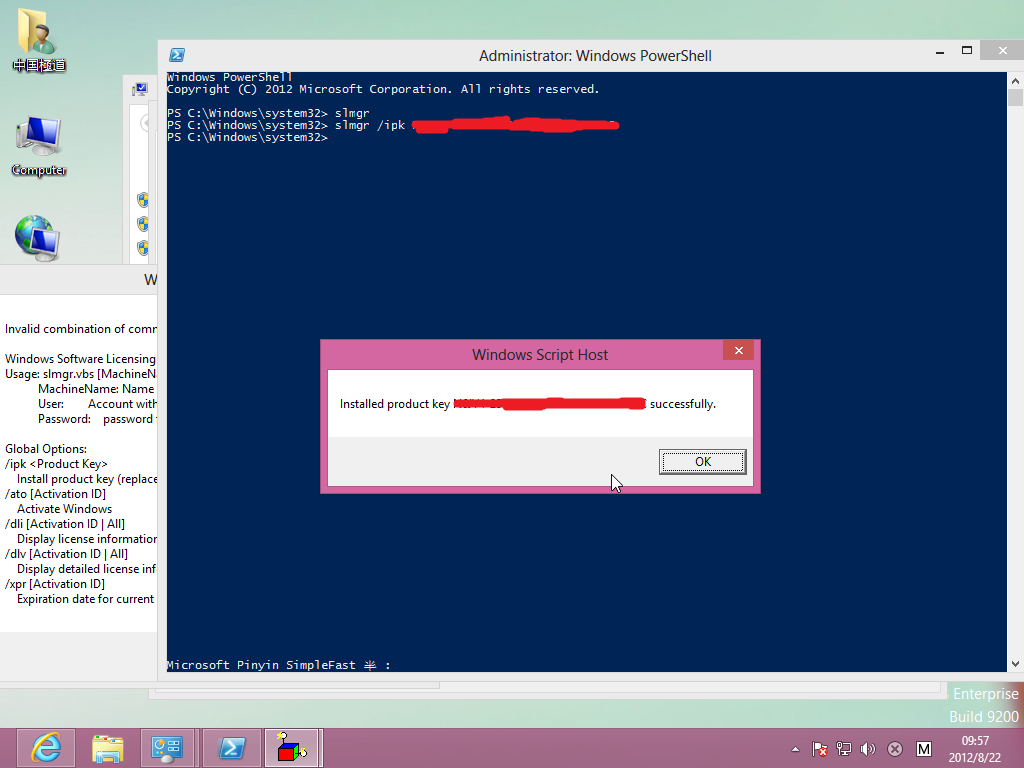Select the Network globe desktop icon
The width and height of the screenshot is (1024, 768).
pos(37,238)
